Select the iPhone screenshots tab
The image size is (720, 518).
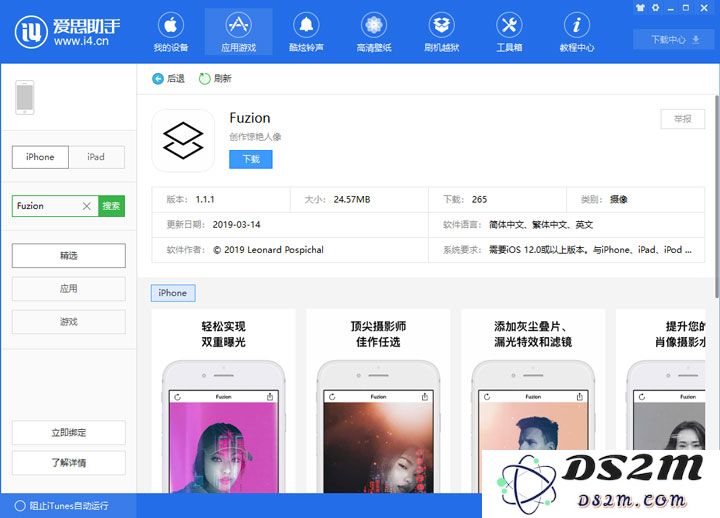(173, 293)
